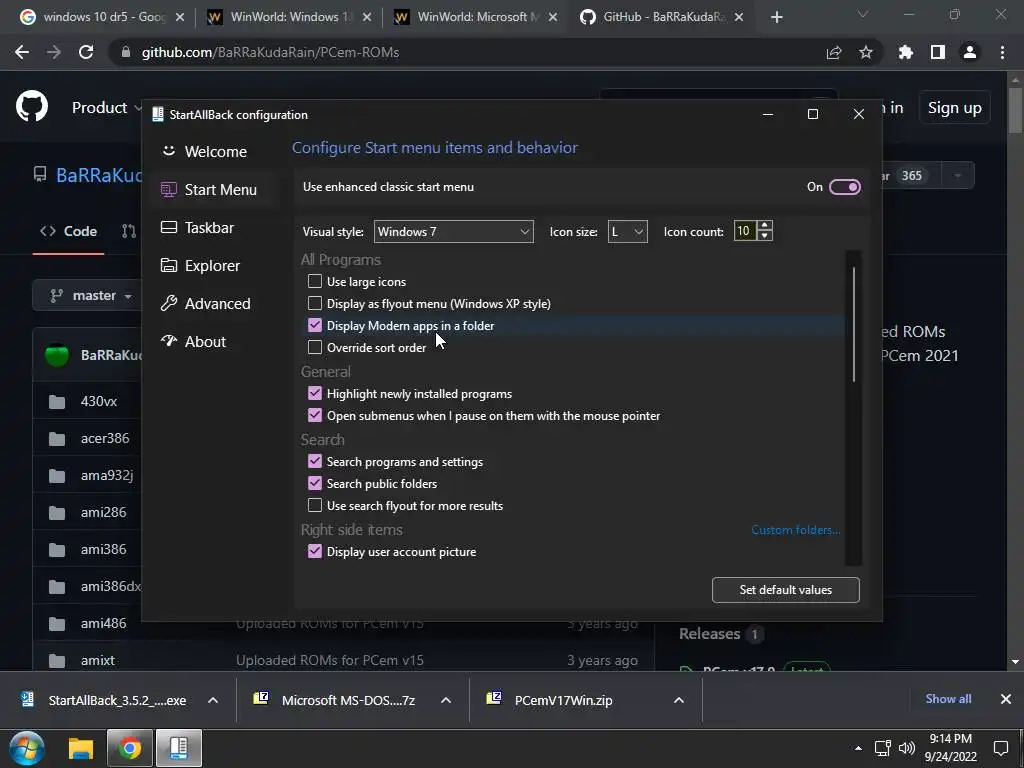
Task: Open the PCemV17Win.zip download item
Action: tap(563, 700)
